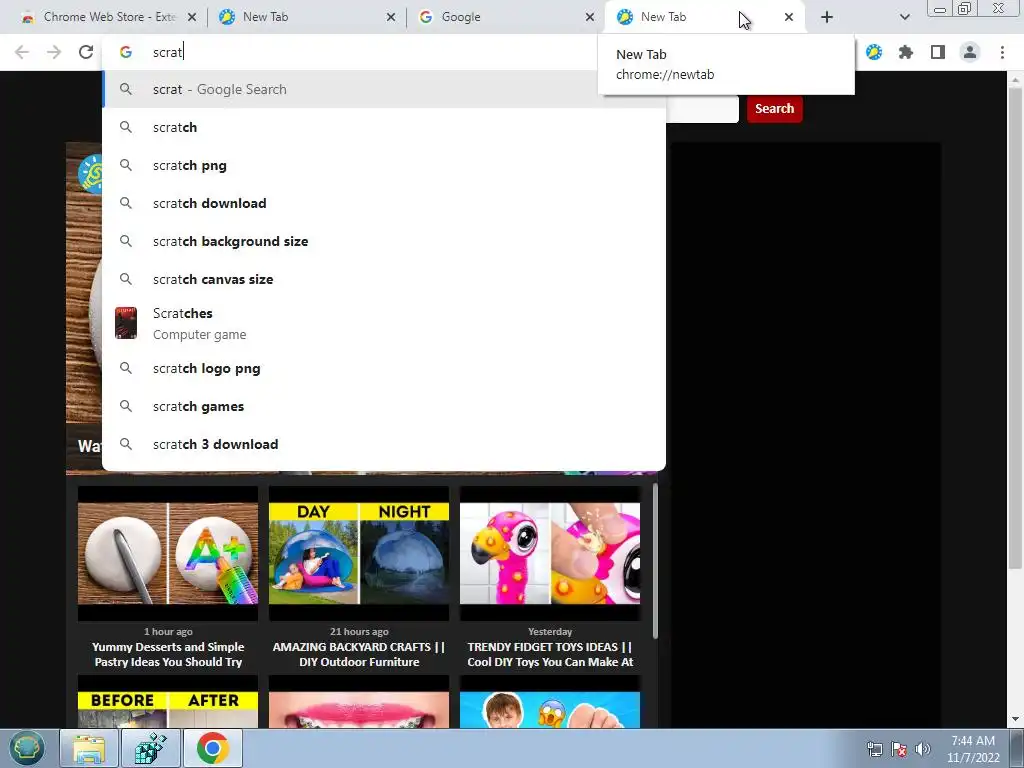
Task: Open the cubes app in taskbar
Action: pyautogui.click(x=151, y=748)
